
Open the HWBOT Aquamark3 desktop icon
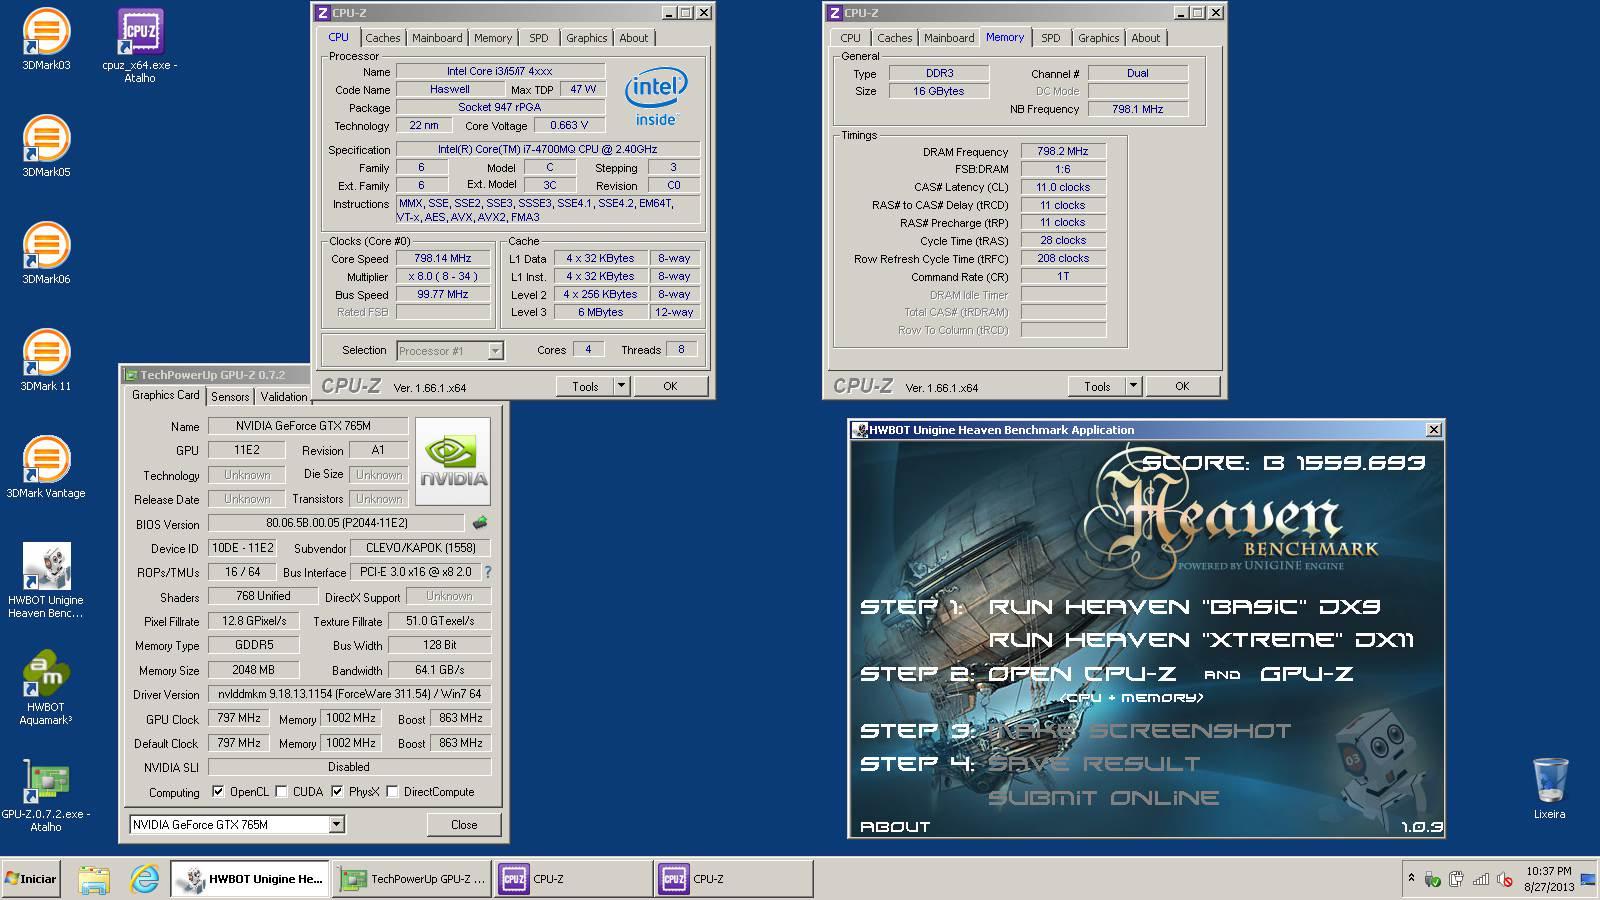click(46, 687)
